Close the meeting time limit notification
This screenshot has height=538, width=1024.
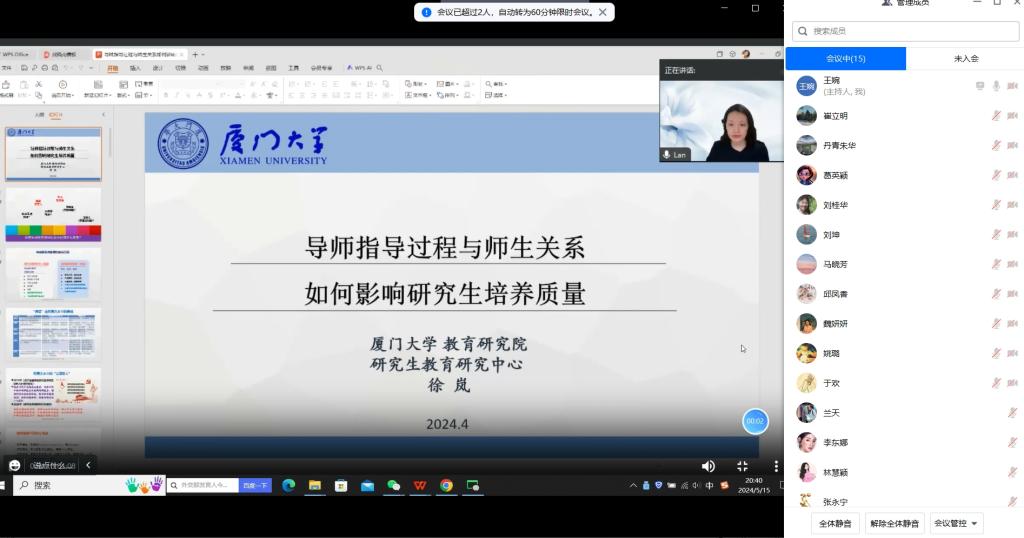pos(603,12)
